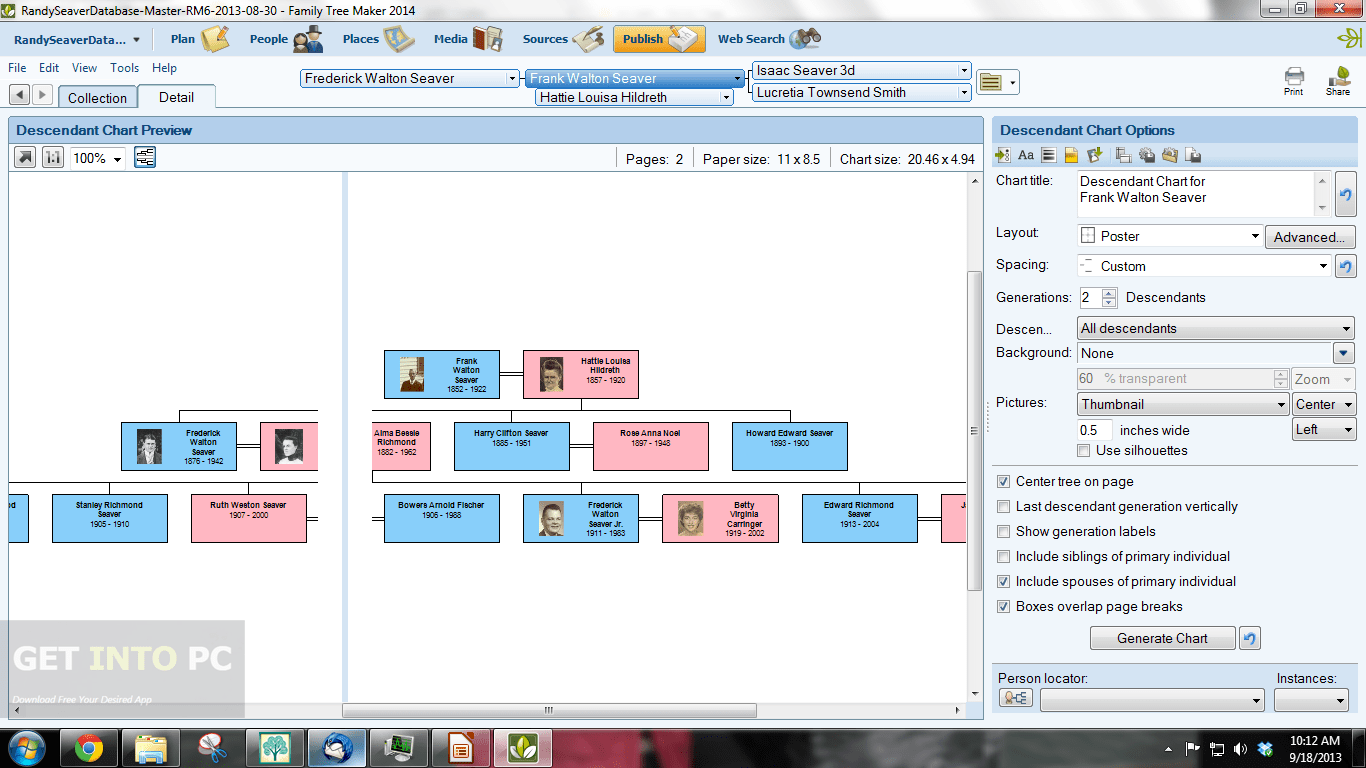Uncheck Center tree on page
This screenshot has width=1366, height=768.
click(1004, 481)
